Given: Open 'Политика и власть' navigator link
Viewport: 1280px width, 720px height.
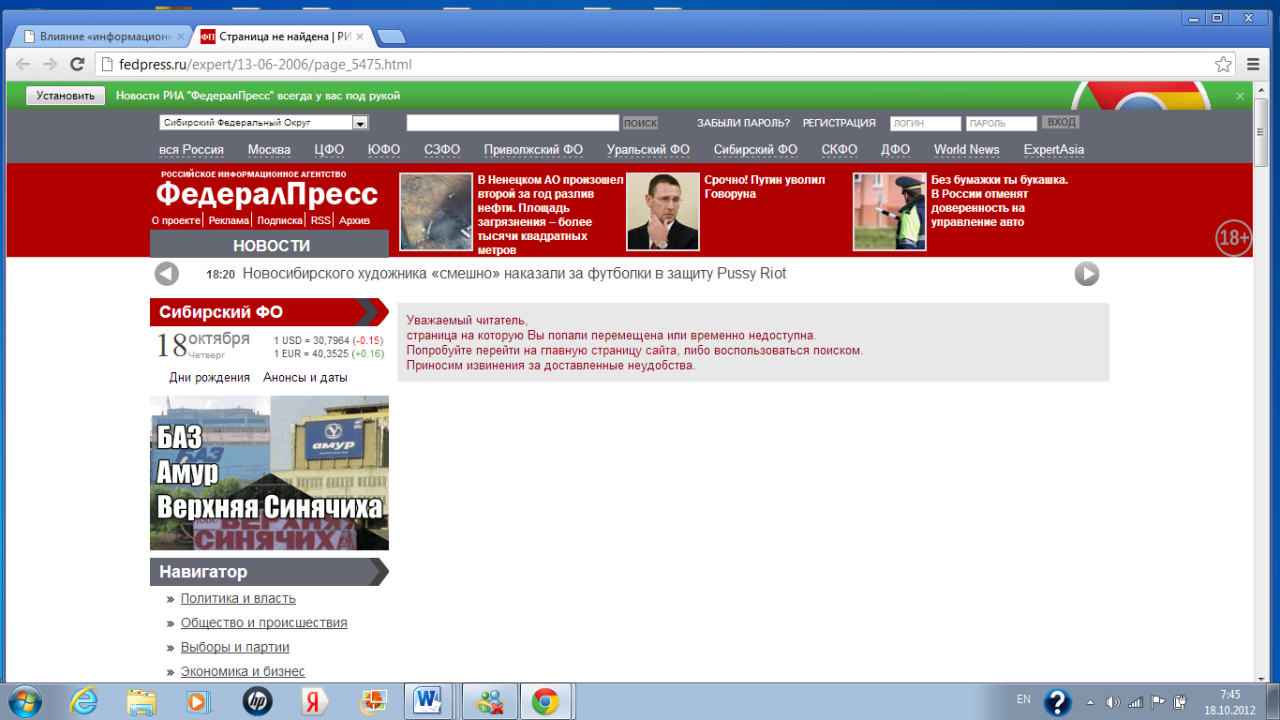Looking at the screenshot, I should click(x=238, y=599).
